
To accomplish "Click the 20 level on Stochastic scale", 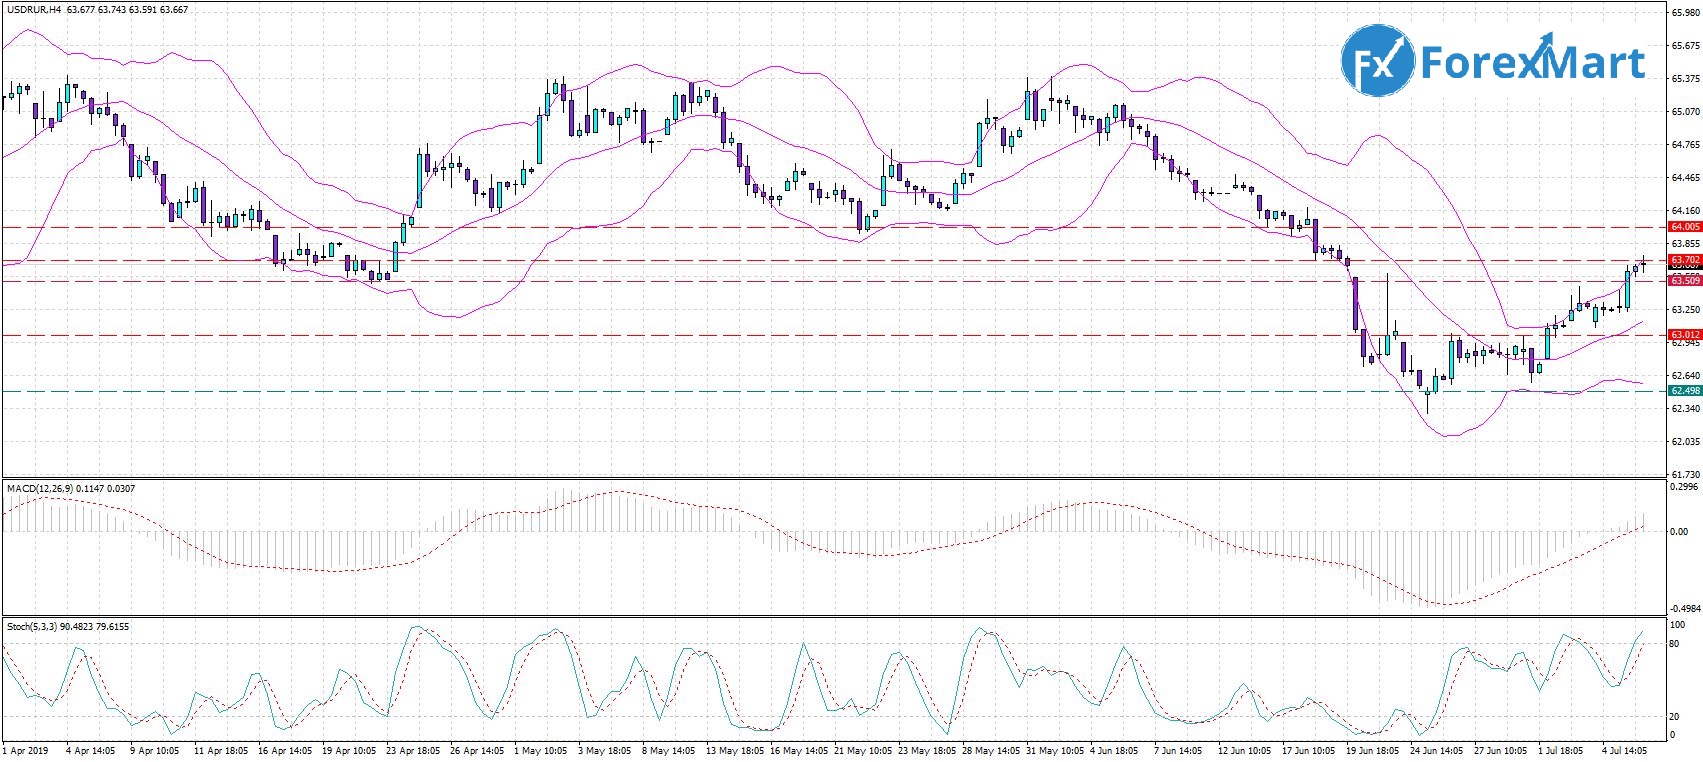I will [1676, 717].
